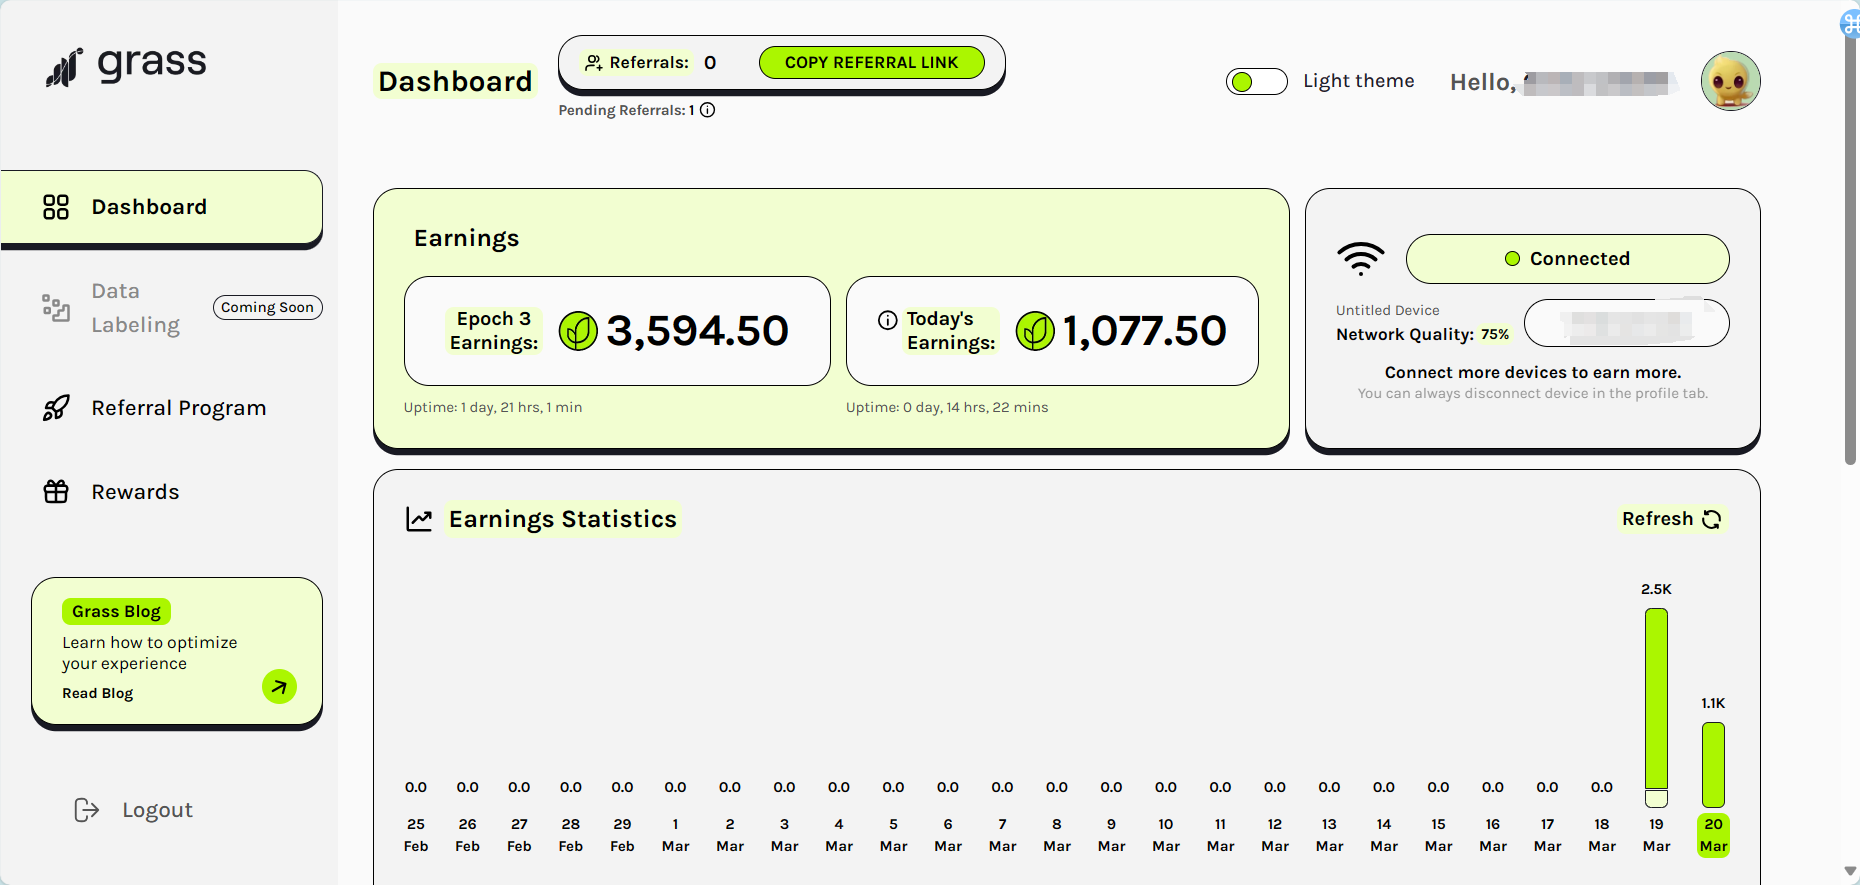Click the 19 Mar earnings bar
Image resolution: width=1860 pixels, height=885 pixels.
pyautogui.click(x=1656, y=707)
